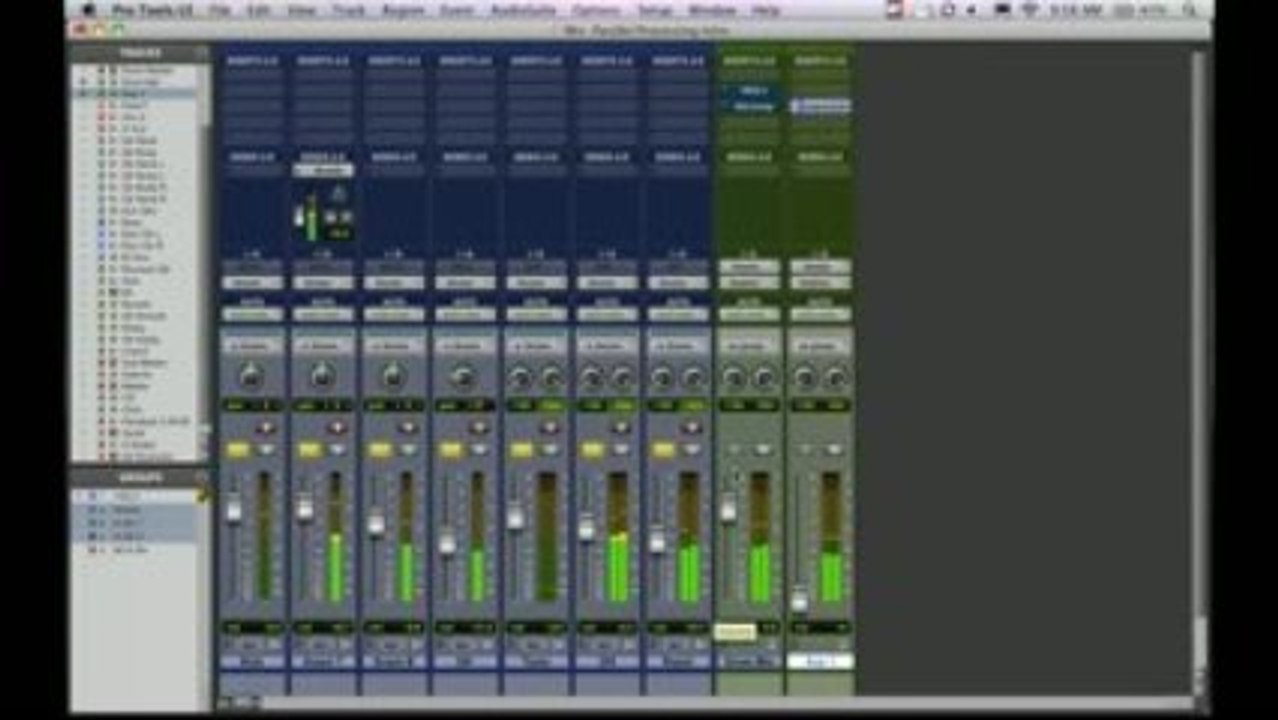Click left pan knob on fifth channel strip
The image size is (1278, 720).
click(x=520, y=378)
